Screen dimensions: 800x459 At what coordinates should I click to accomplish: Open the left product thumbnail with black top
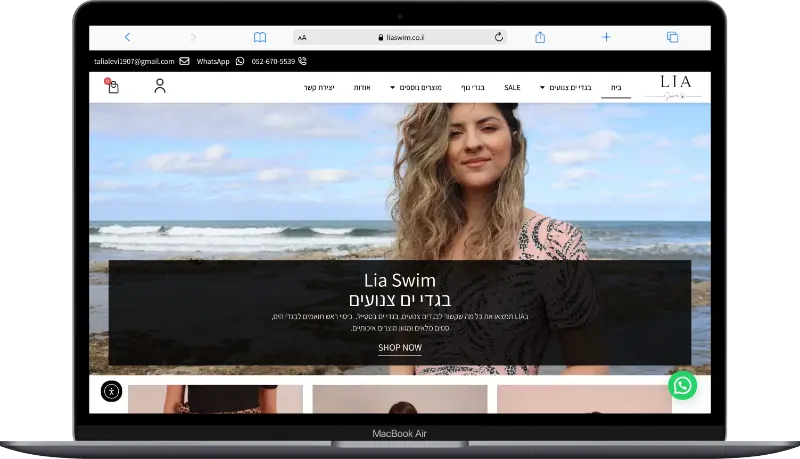(215, 399)
